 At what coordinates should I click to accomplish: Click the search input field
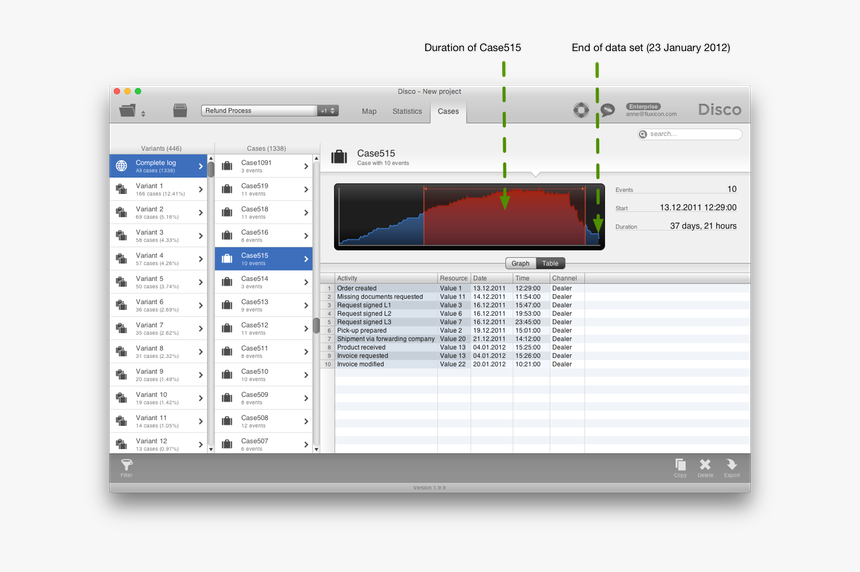tap(694, 134)
